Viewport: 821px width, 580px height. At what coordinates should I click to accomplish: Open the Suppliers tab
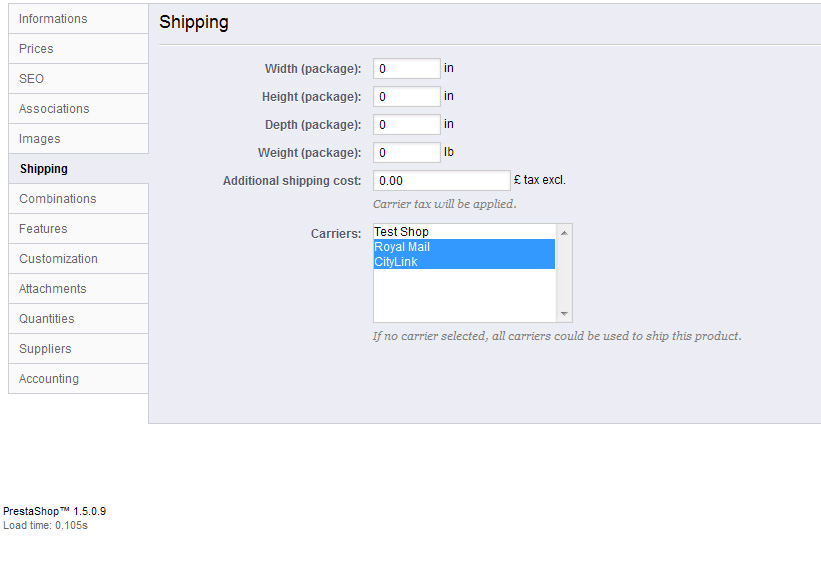click(79, 349)
